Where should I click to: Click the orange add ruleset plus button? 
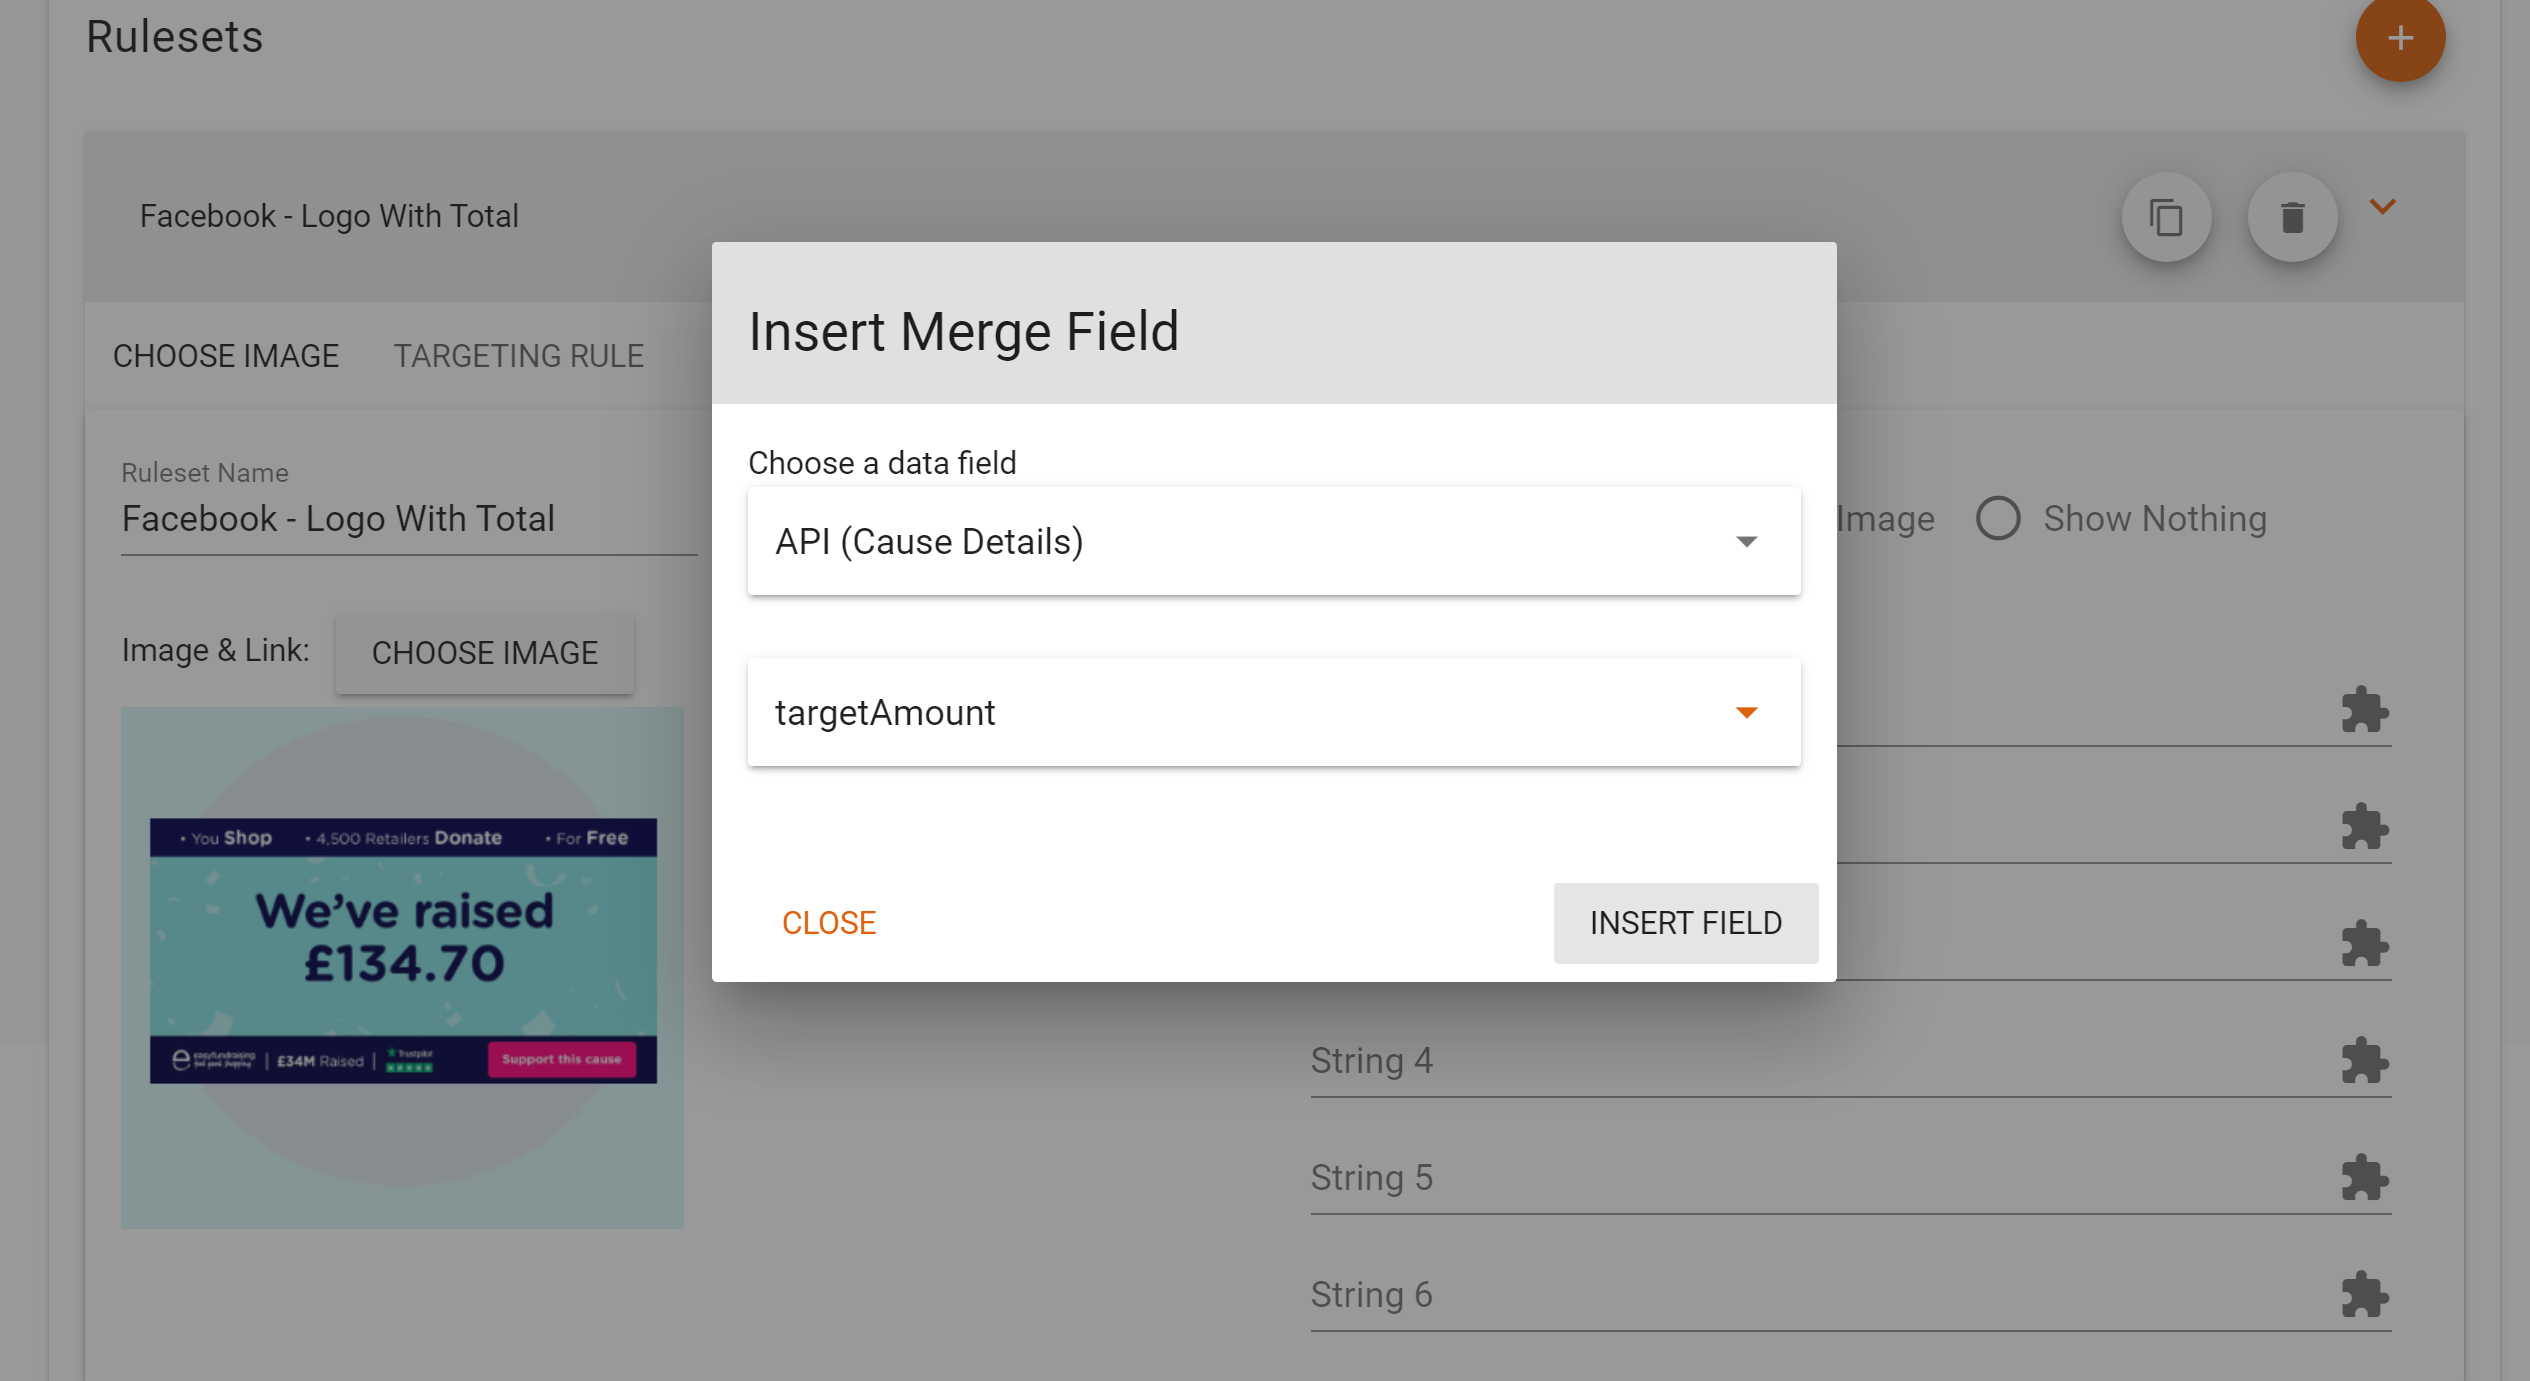2399,38
